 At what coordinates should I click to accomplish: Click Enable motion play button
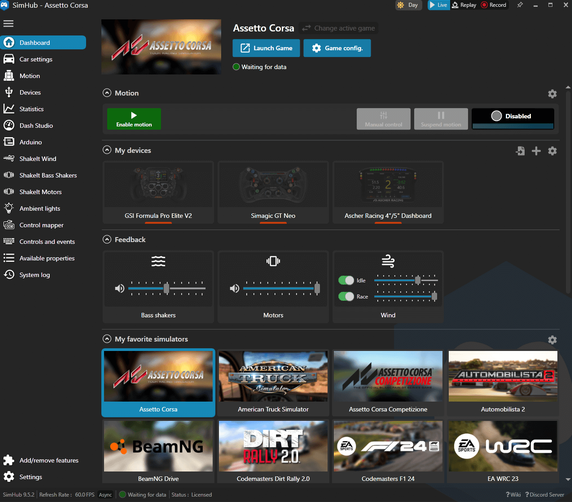click(x=134, y=119)
